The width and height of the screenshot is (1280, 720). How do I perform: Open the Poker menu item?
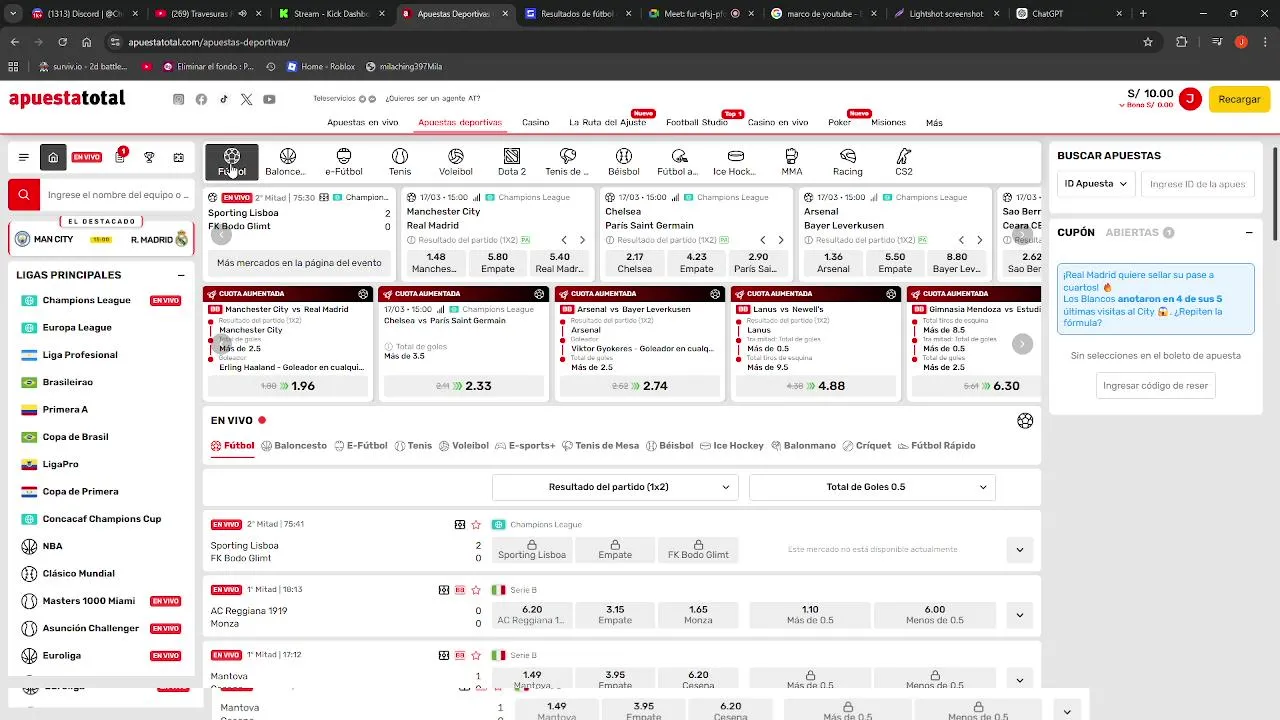click(x=839, y=122)
